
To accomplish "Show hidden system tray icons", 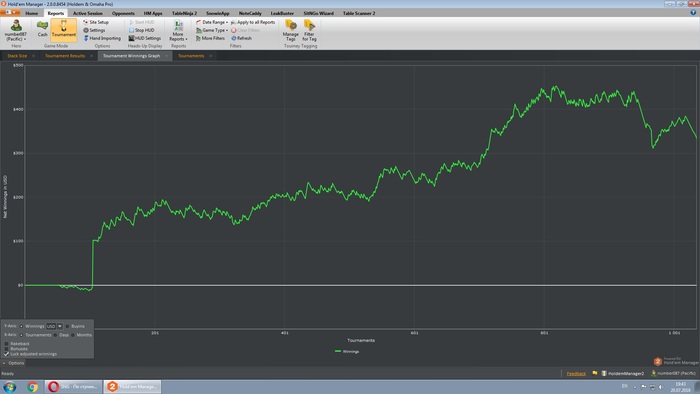I will (635, 387).
